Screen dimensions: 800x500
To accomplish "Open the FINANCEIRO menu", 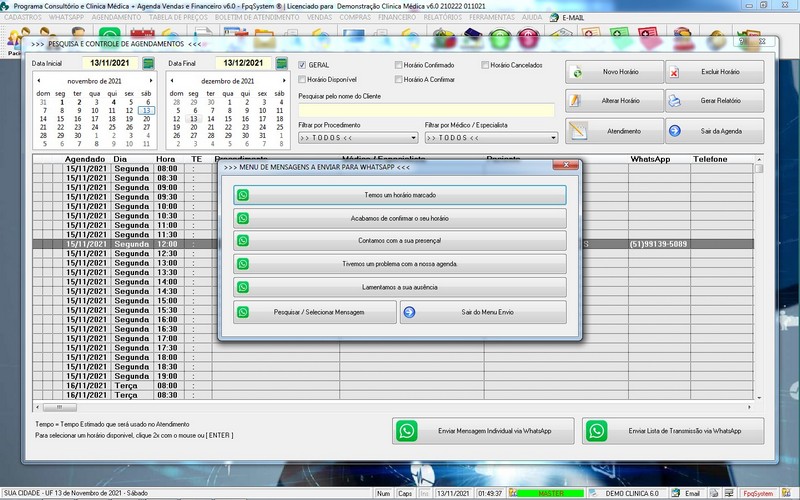I will [x=397, y=17].
